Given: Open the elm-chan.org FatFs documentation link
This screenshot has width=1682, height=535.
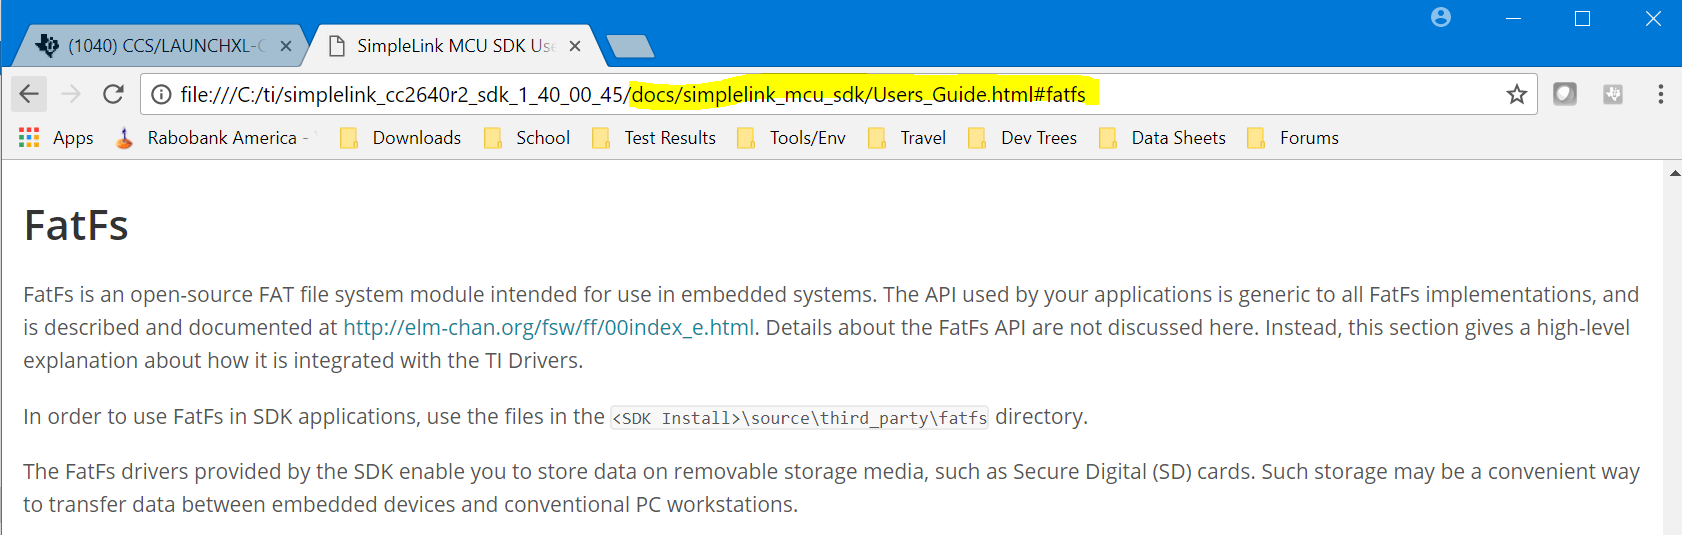Looking at the screenshot, I should pos(549,328).
